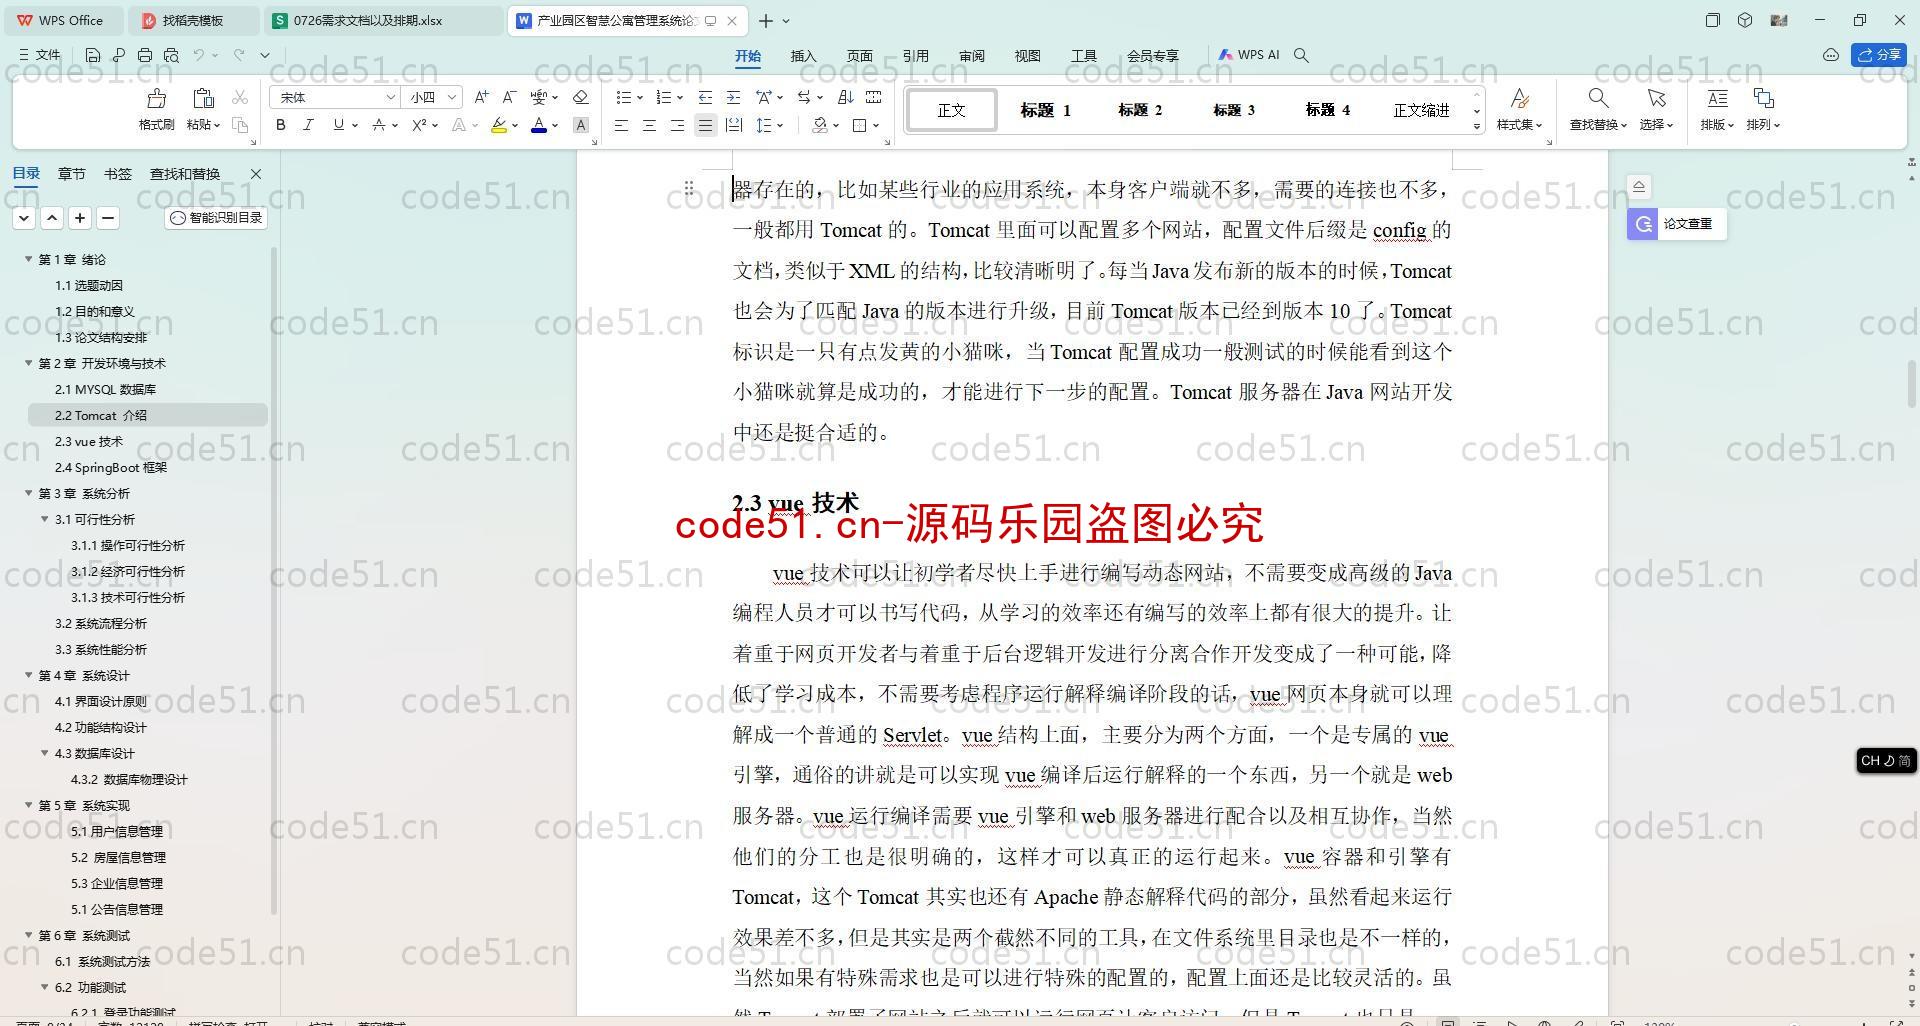Open the quick access toolbar customize arrow
Viewport: 1920px width, 1026px height.
[265, 55]
